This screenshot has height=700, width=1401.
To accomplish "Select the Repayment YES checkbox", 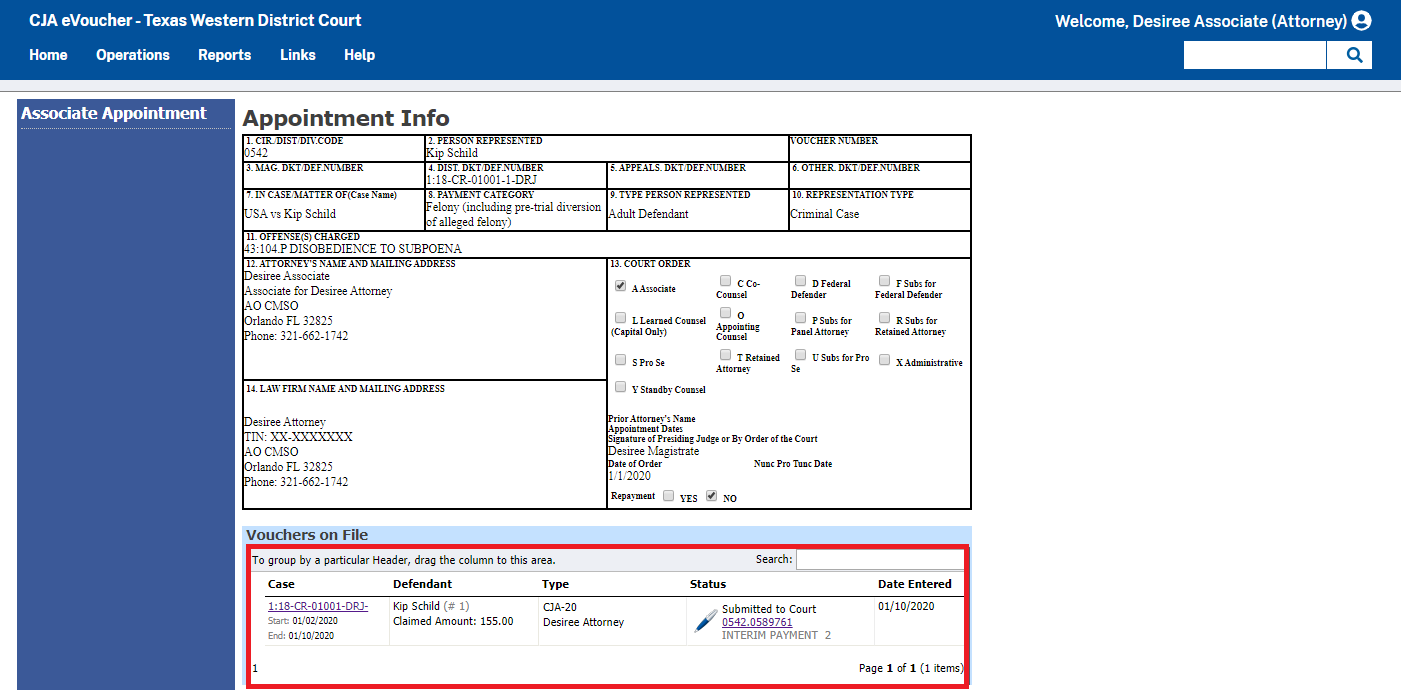I will tap(668, 494).
